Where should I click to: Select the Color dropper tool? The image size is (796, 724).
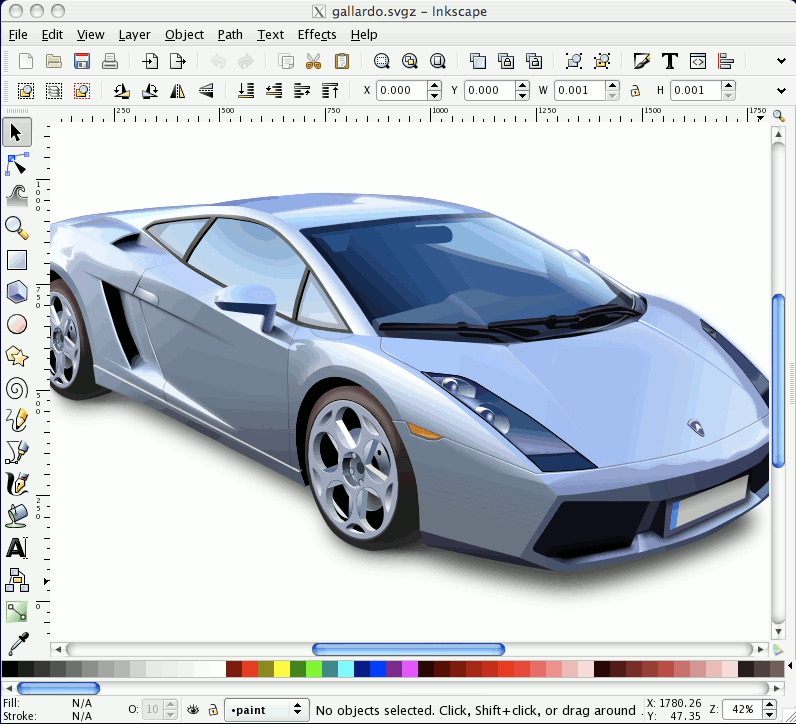point(17,642)
